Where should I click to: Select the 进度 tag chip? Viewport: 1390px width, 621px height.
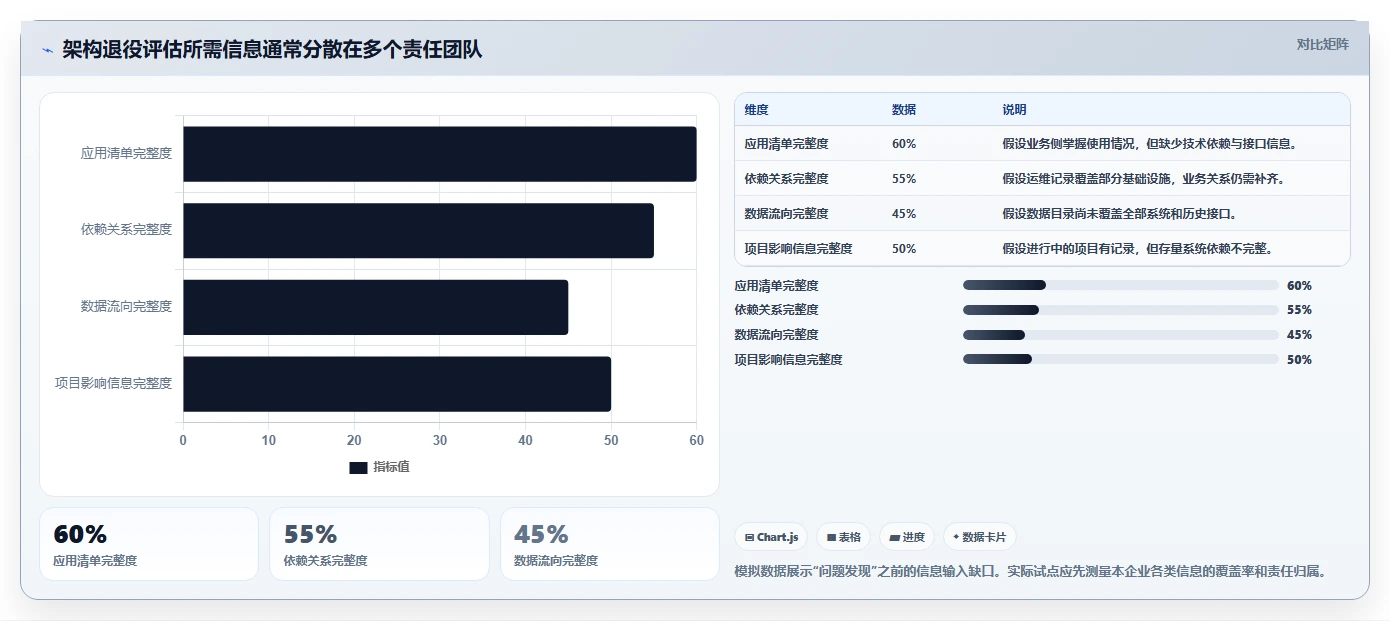907,537
